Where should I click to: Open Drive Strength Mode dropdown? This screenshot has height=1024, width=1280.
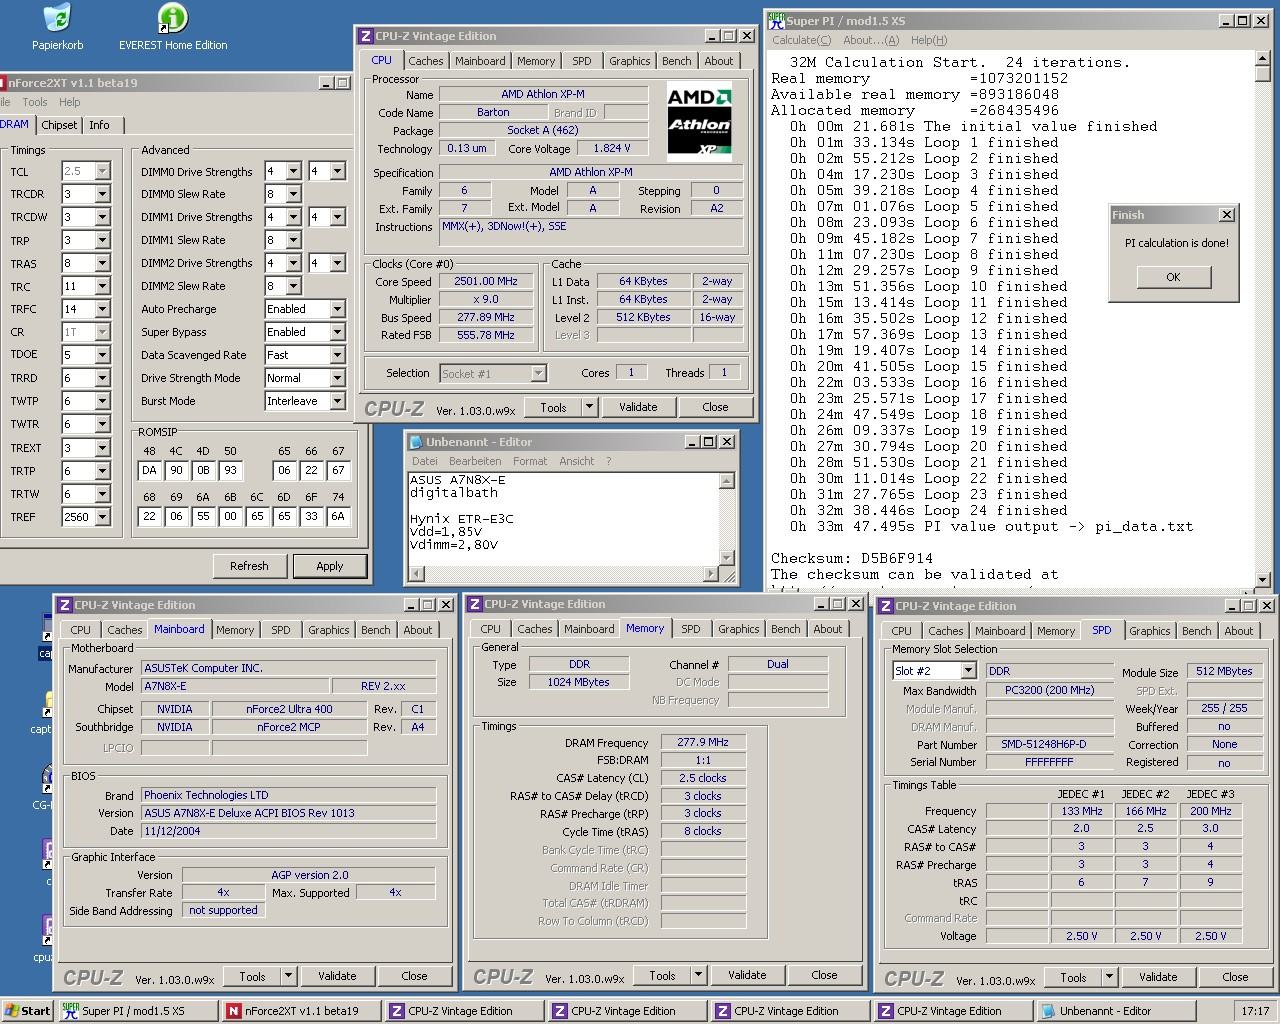[x=337, y=378]
